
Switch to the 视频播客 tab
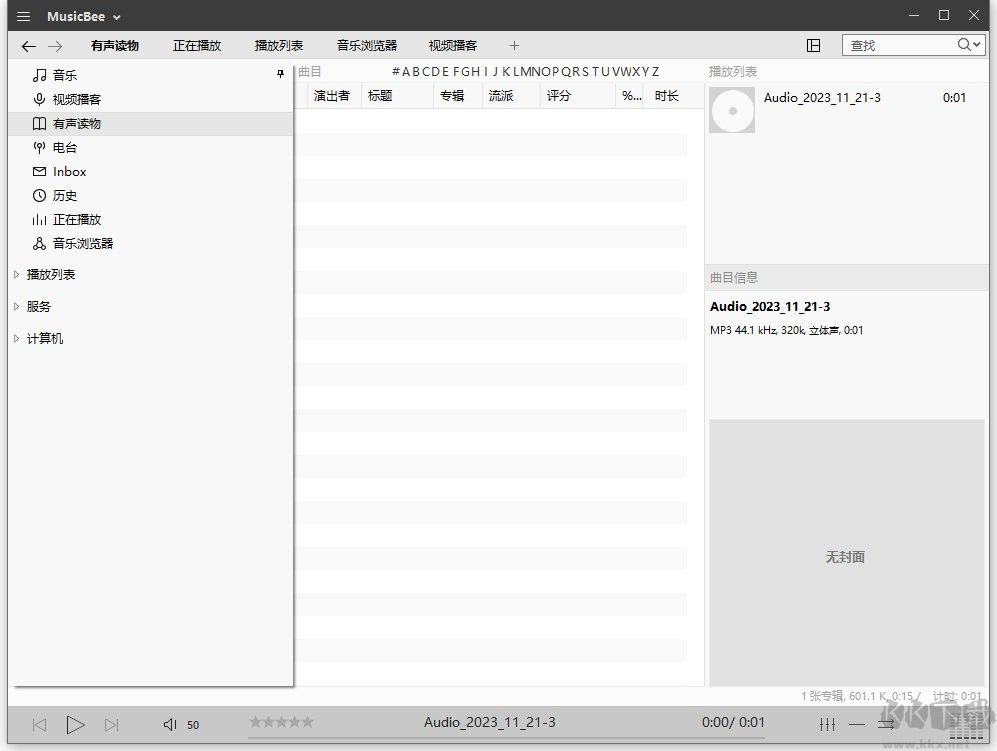click(452, 45)
